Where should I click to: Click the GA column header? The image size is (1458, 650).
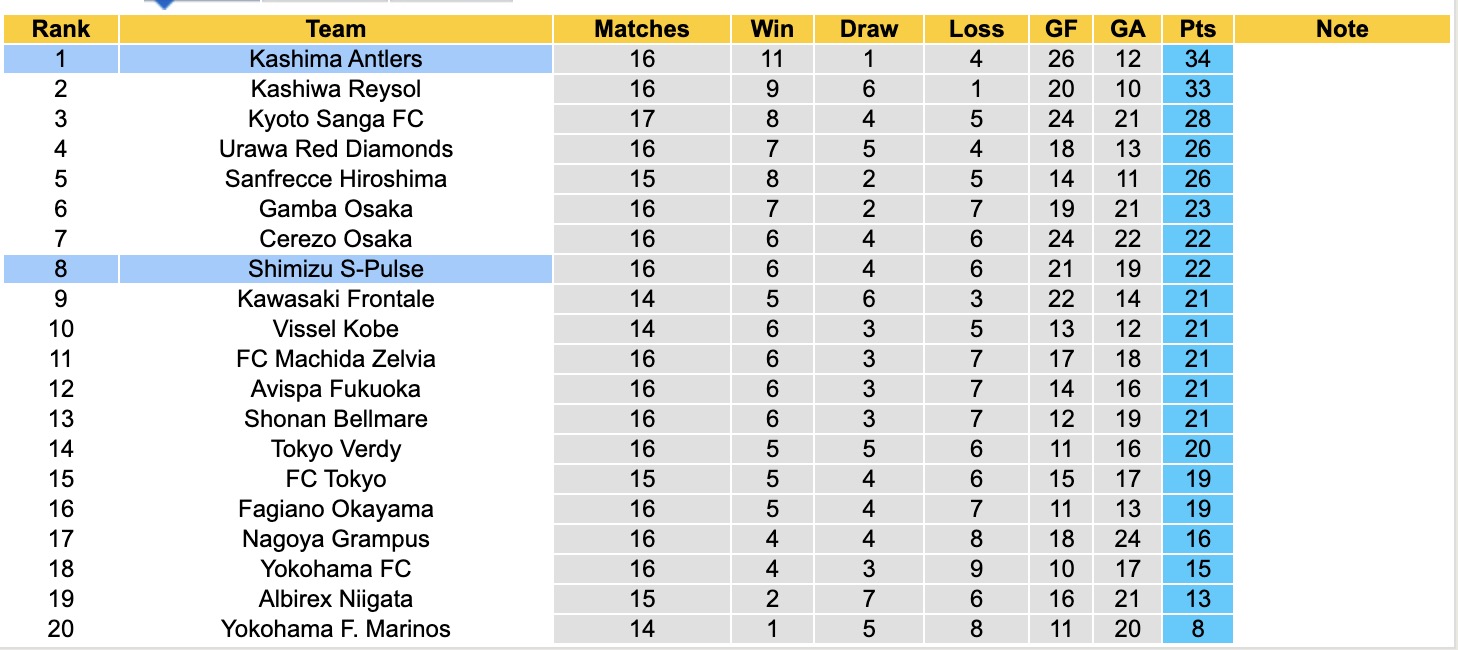[1127, 29]
